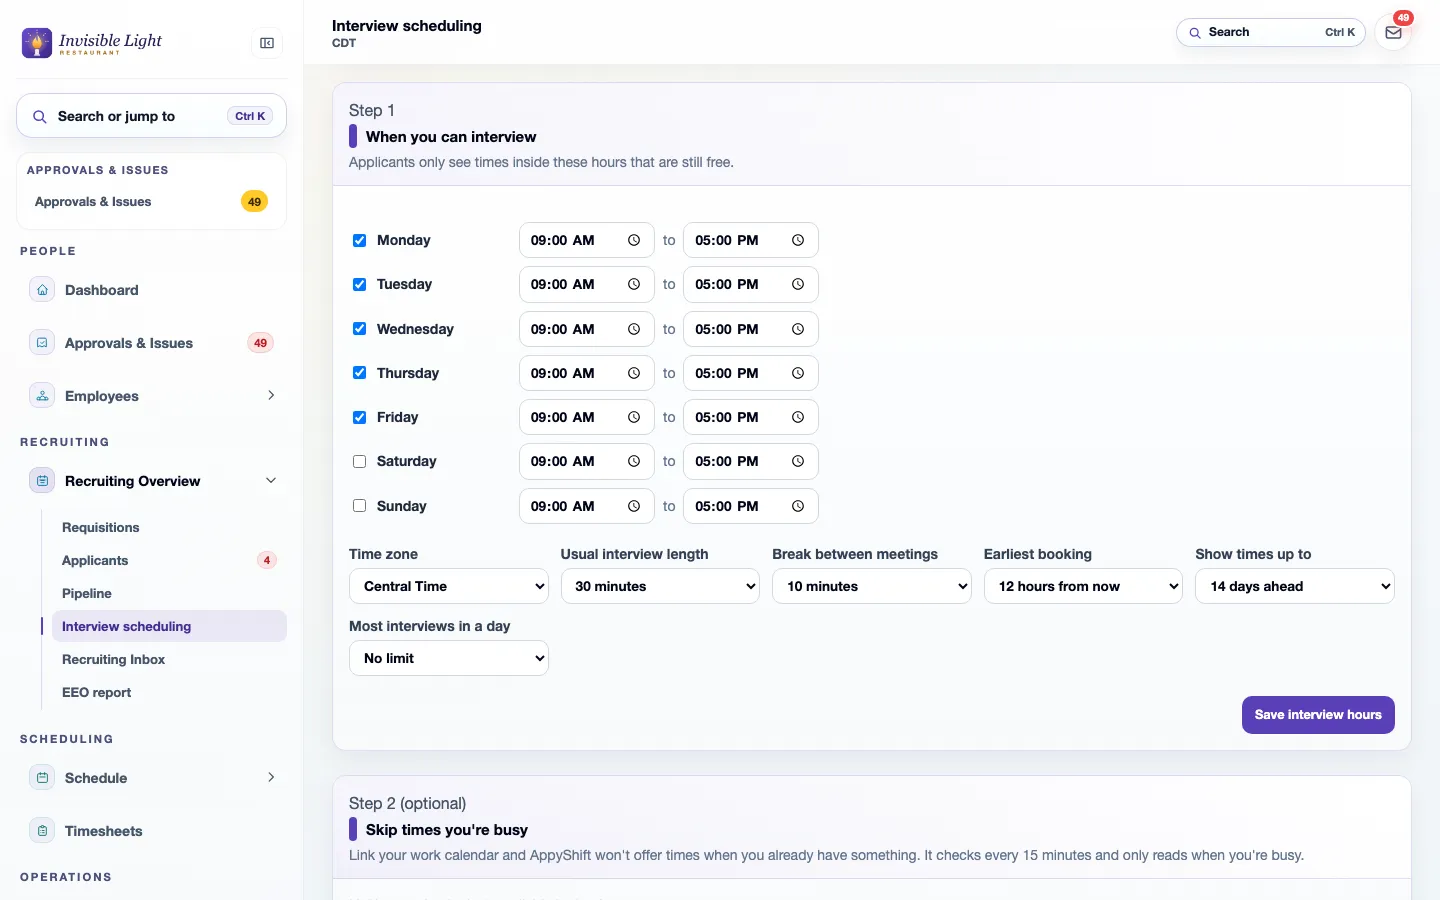
Task: Open Monday start time clock picker
Action: click(634, 240)
